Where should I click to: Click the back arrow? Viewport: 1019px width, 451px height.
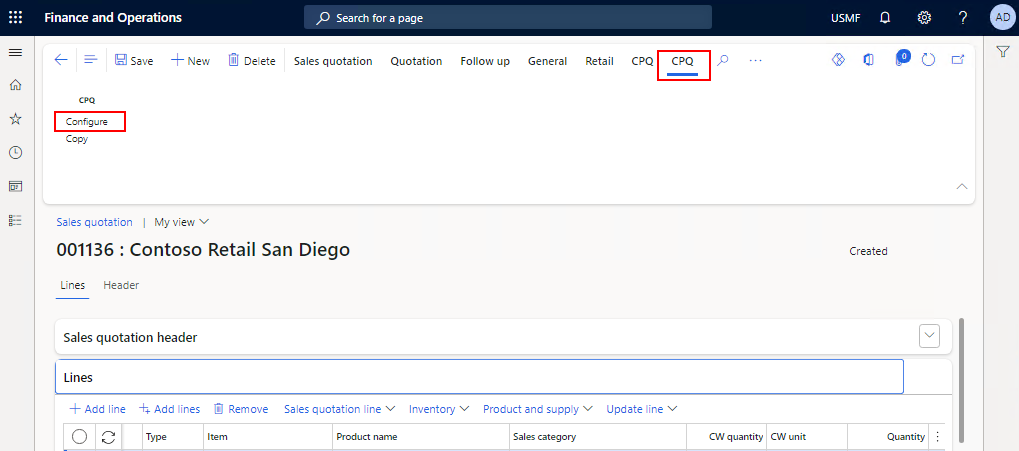[x=60, y=60]
